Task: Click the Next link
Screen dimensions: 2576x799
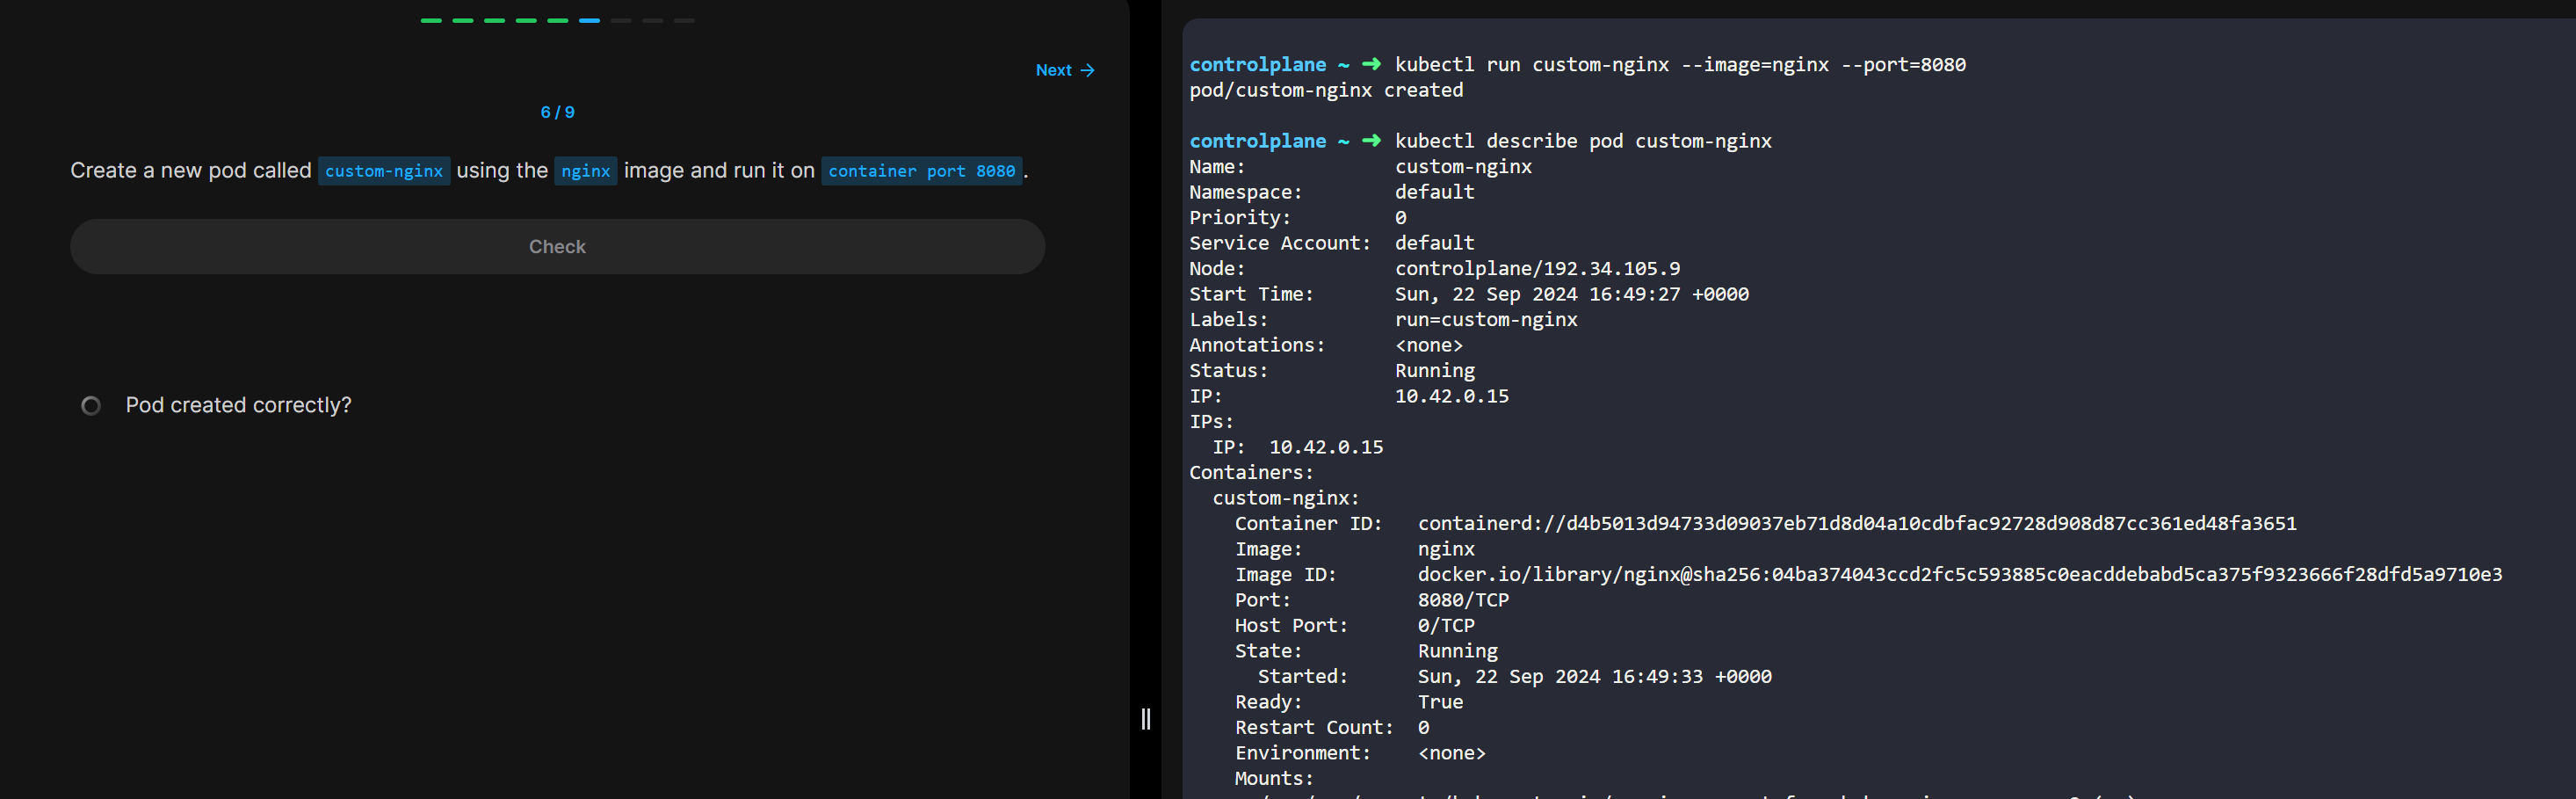Action: 1065,70
